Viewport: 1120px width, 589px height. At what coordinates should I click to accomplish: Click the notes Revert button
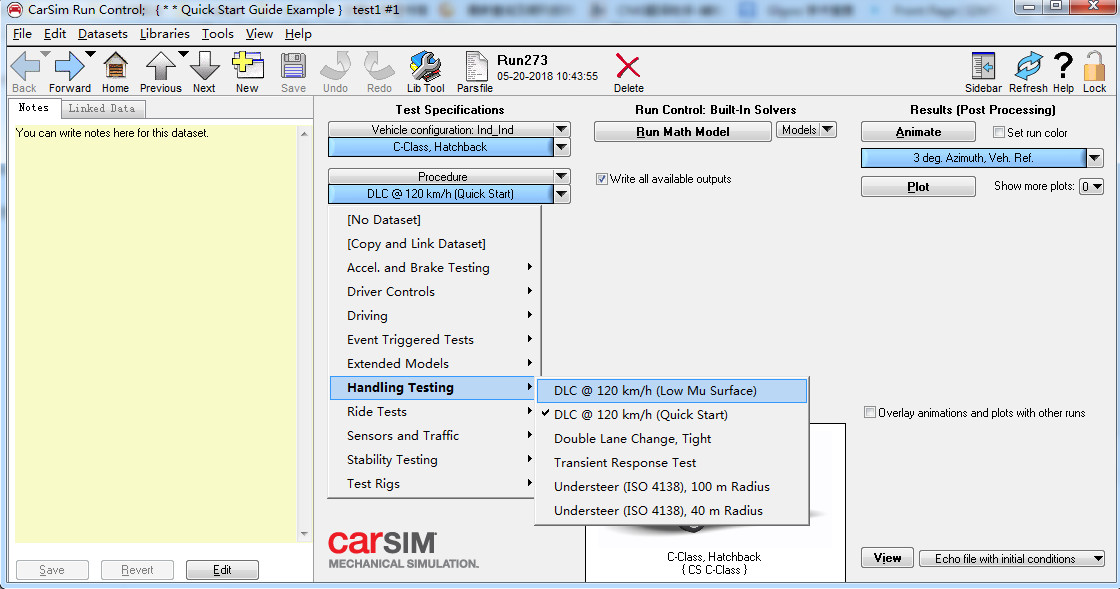click(x=137, y=570)
